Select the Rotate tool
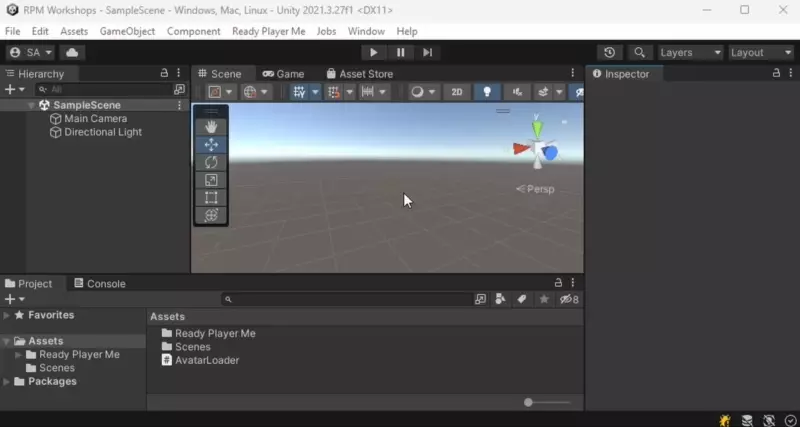Screen dimensions: 800x427 (x=211, y=162)
